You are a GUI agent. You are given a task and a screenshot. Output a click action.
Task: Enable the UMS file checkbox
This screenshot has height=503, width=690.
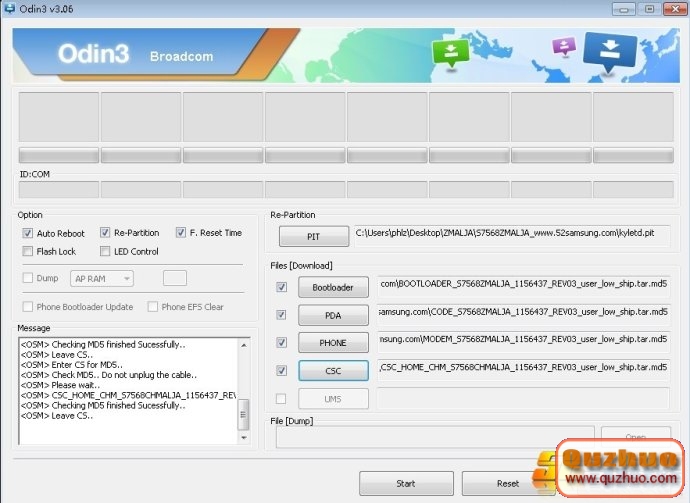coord(281,399)
